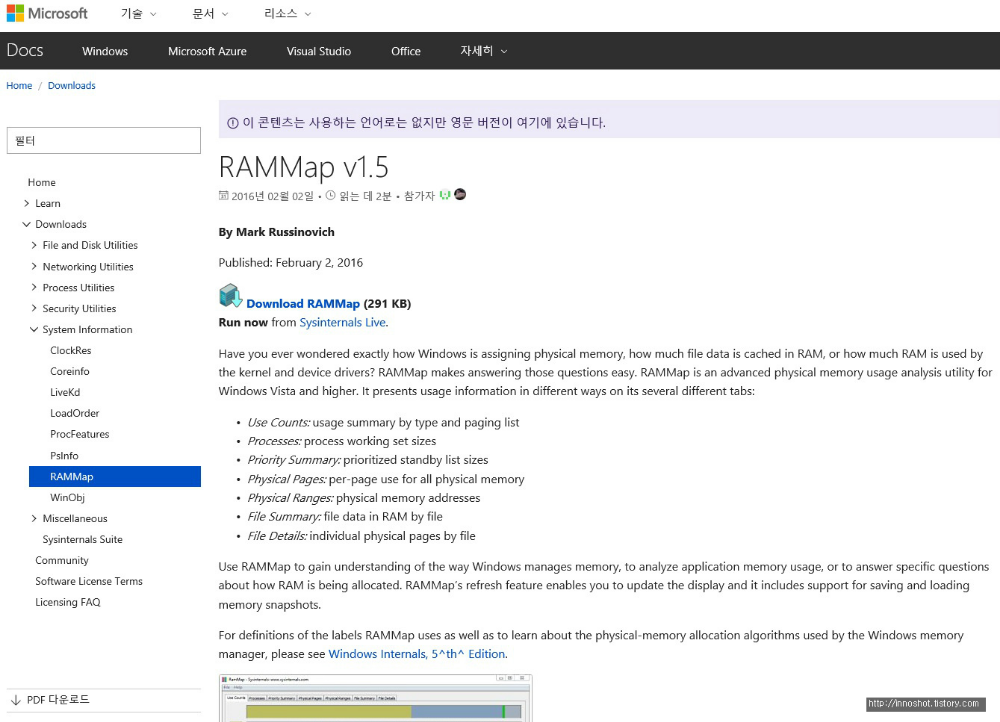Expand Process Utilities node
The image size is (1000, 722).
pos(34,287)
